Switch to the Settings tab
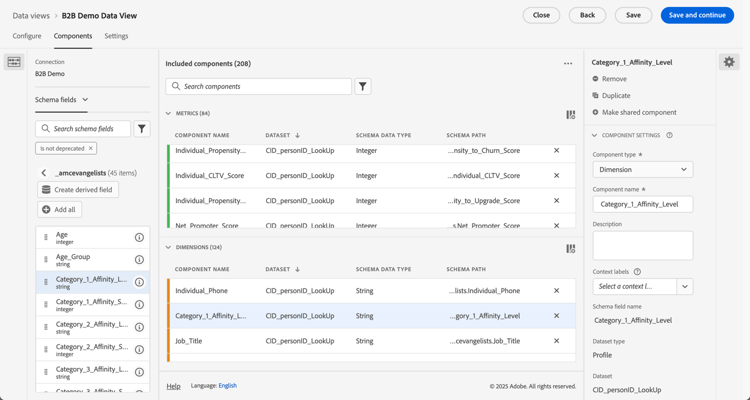Image resolution: width=750 pixels, height=400 pixels. [x=116, y=36]
